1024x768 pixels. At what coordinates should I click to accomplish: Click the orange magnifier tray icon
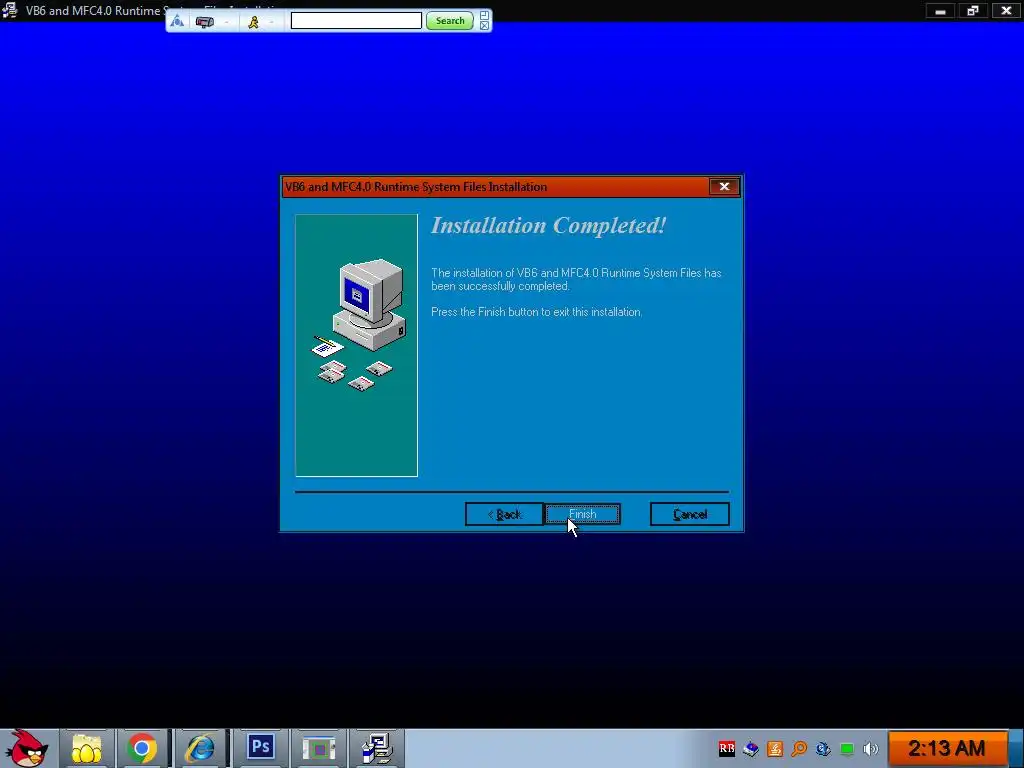799,748
